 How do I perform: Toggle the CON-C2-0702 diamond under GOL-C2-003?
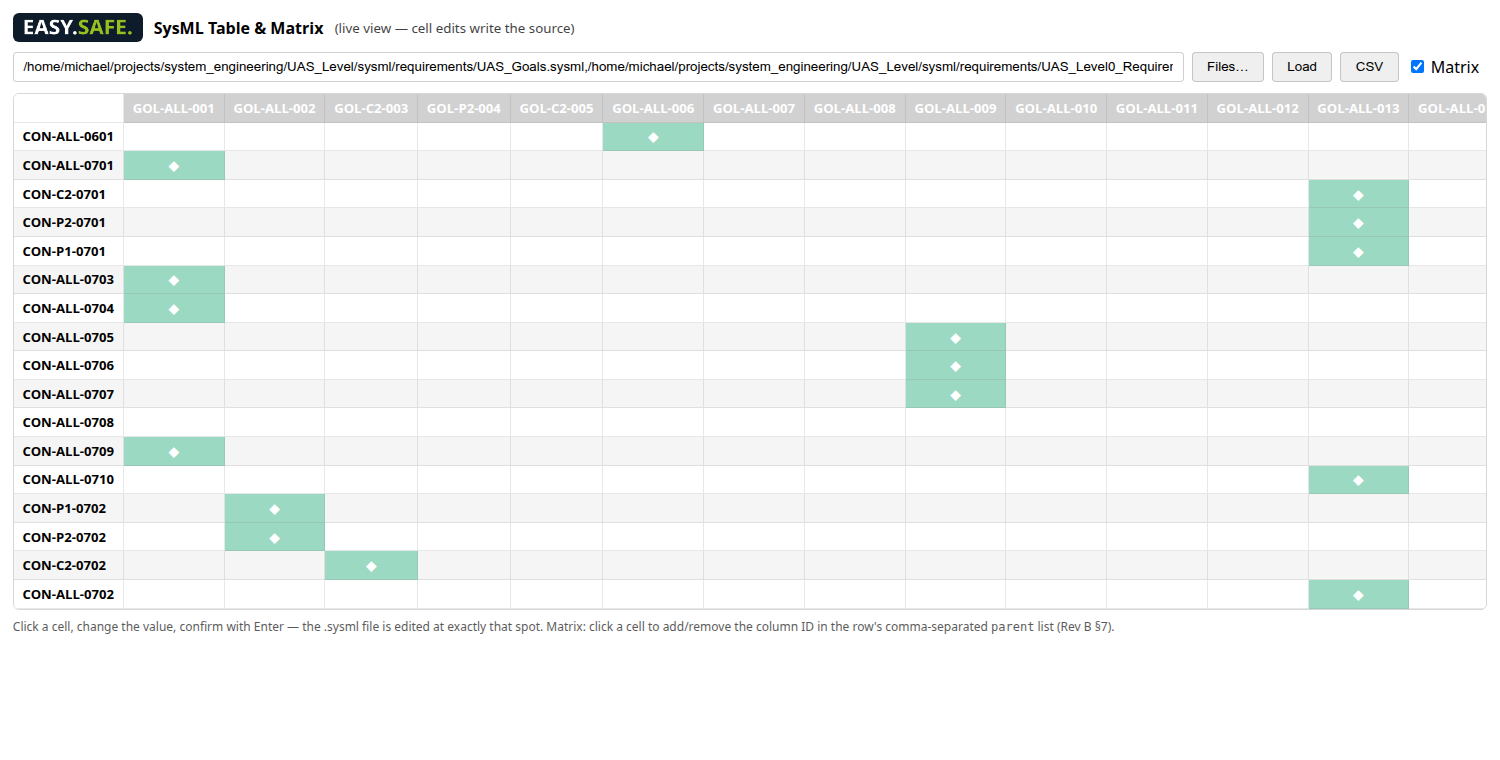point(371,566)
